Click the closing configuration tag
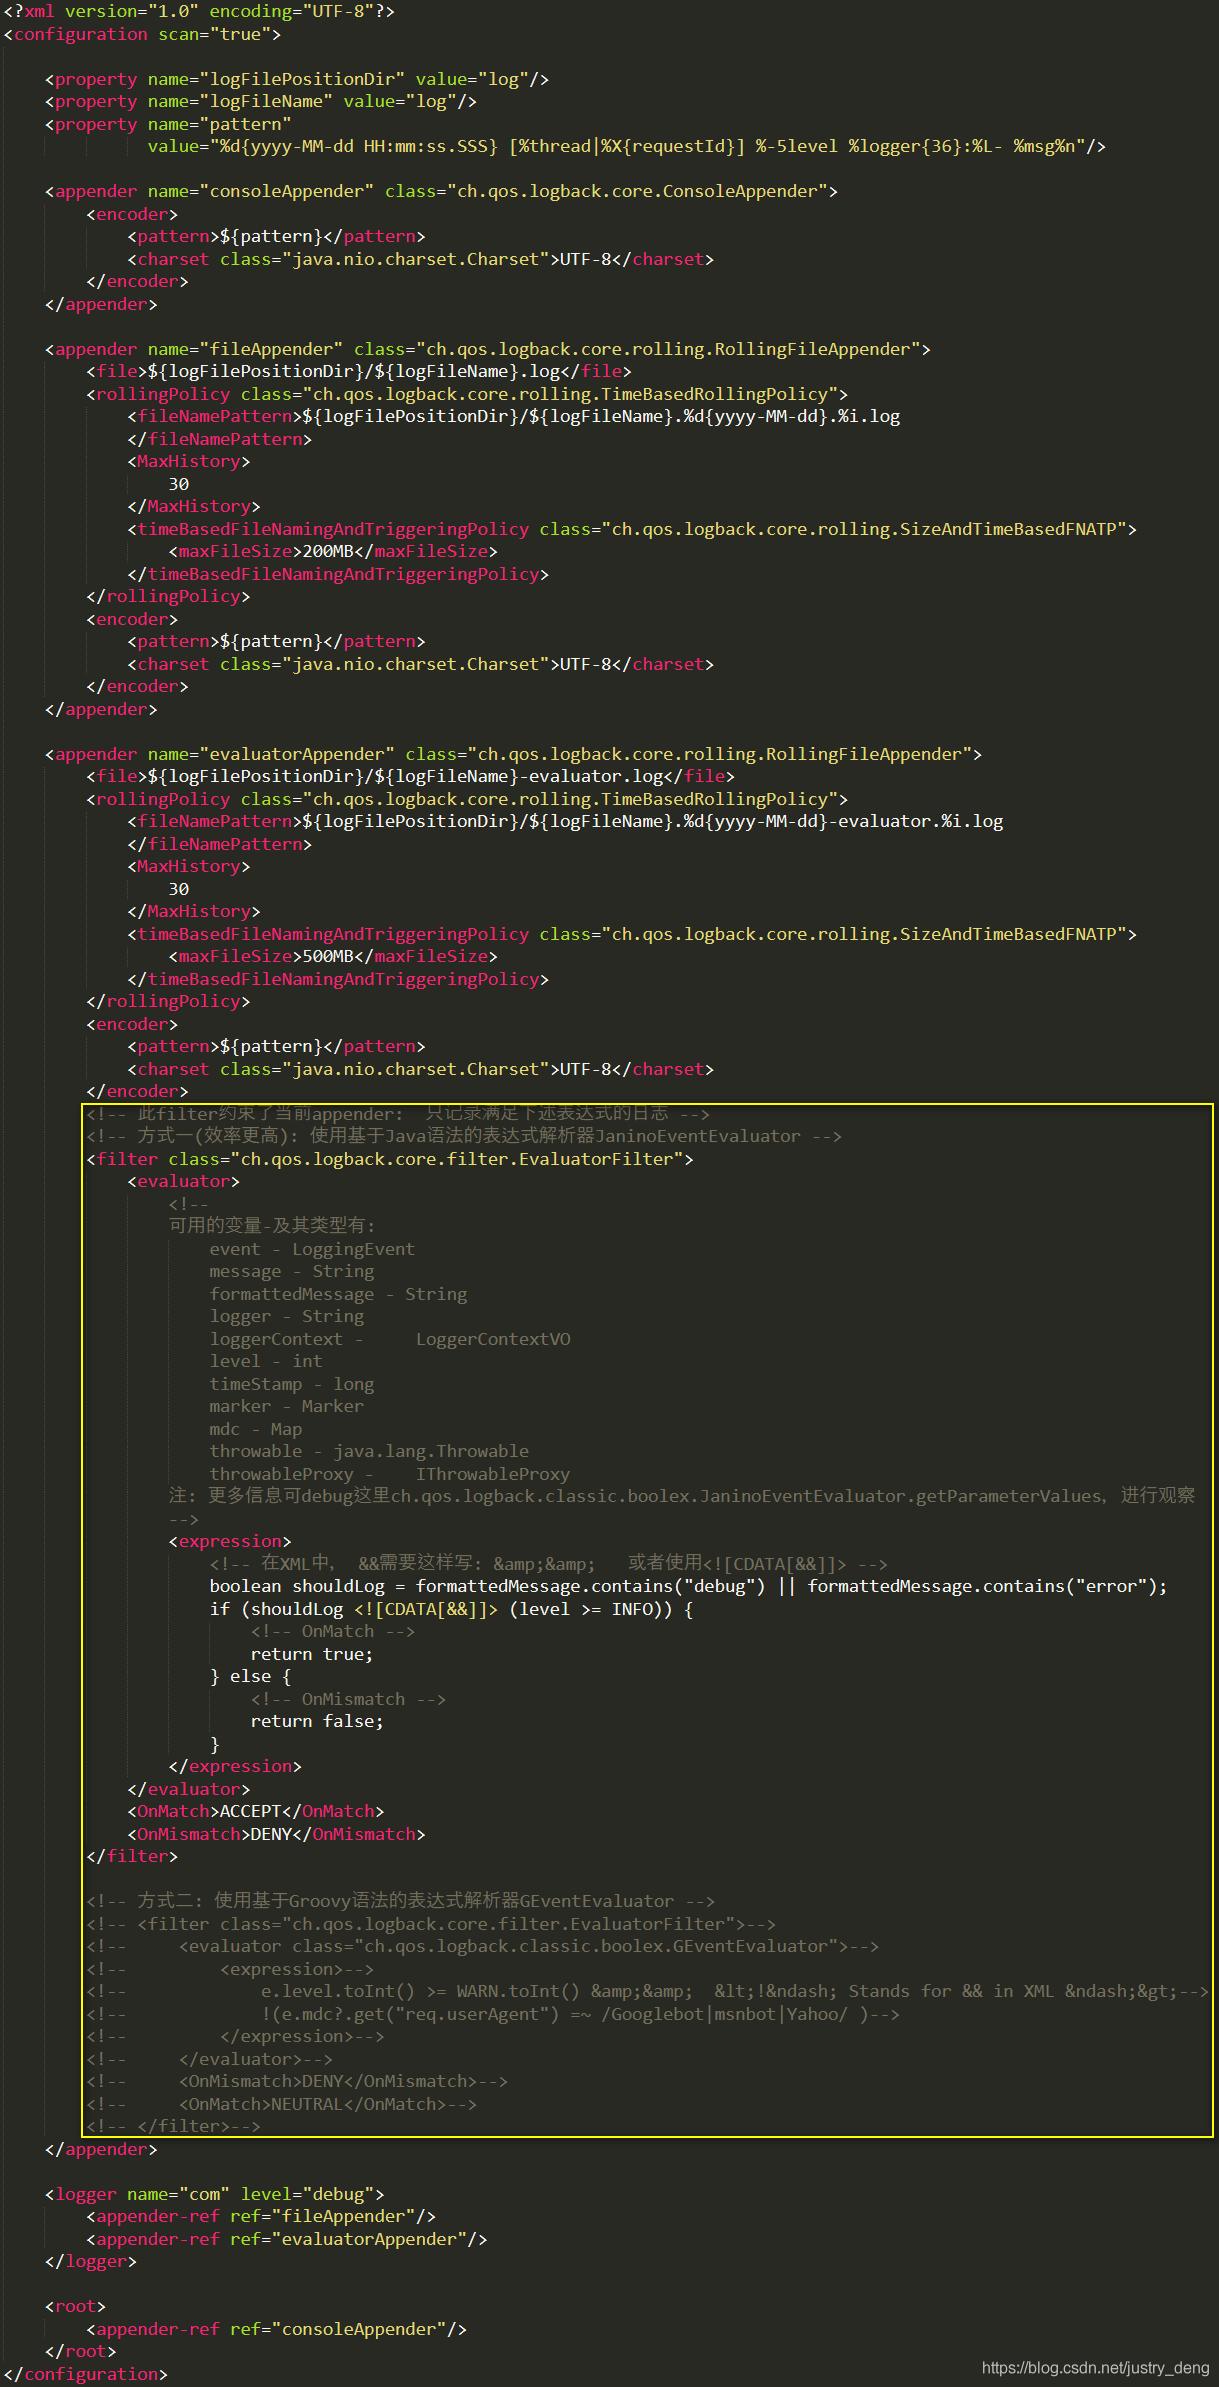 (85, 2374)
